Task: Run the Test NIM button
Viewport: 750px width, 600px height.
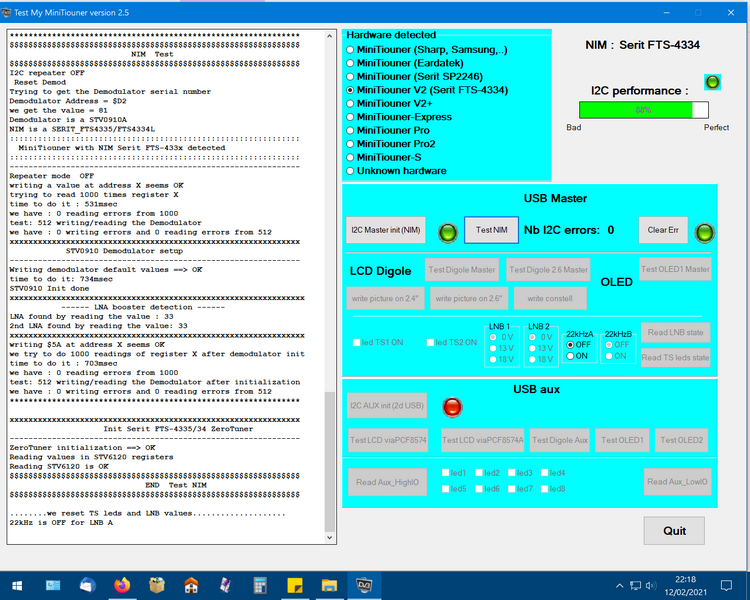Action: click(x=491, y=230)
